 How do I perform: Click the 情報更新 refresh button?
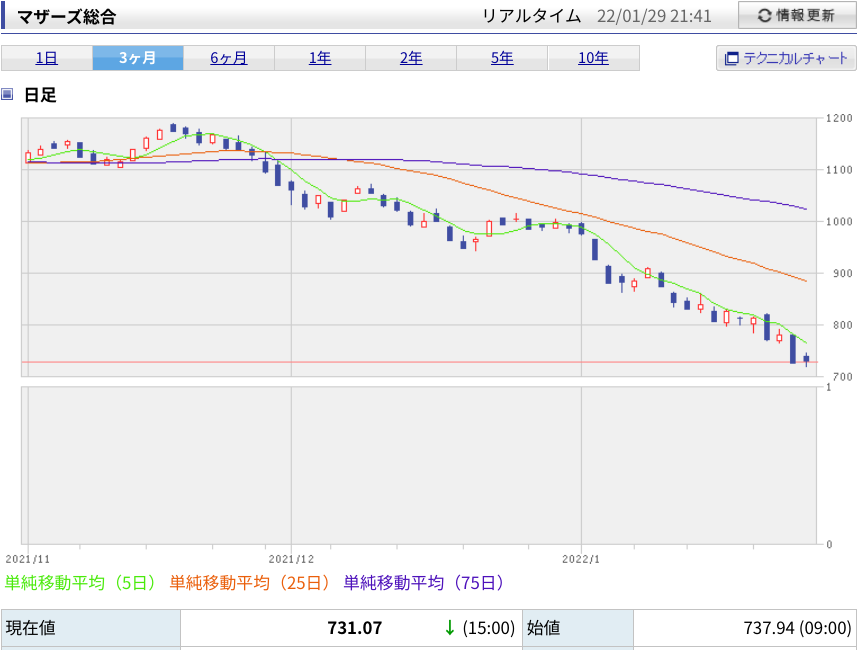tap(797, 15)
